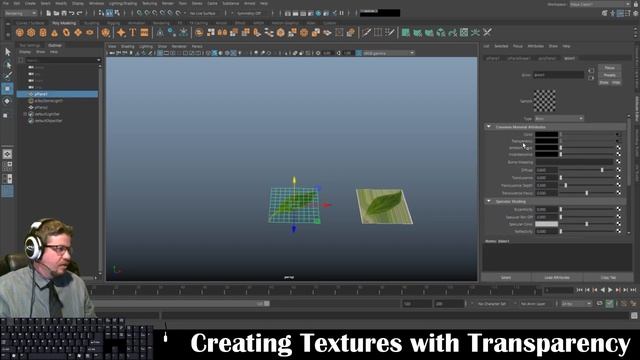Select the Move tool in toolbox
640x360 pixels.
8,89
